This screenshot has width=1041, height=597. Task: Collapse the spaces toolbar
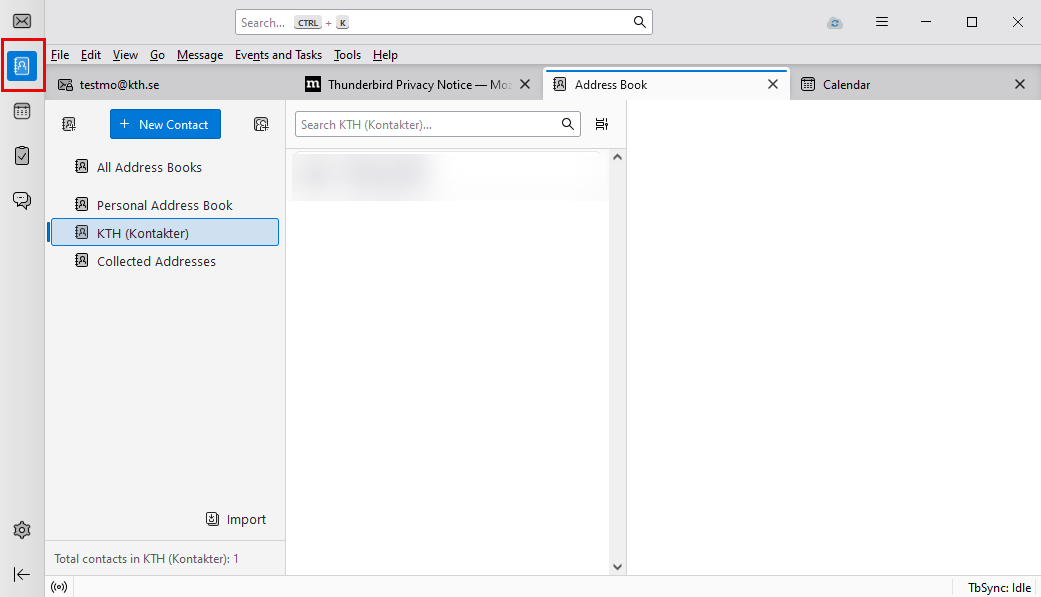(x=22, y=574)
